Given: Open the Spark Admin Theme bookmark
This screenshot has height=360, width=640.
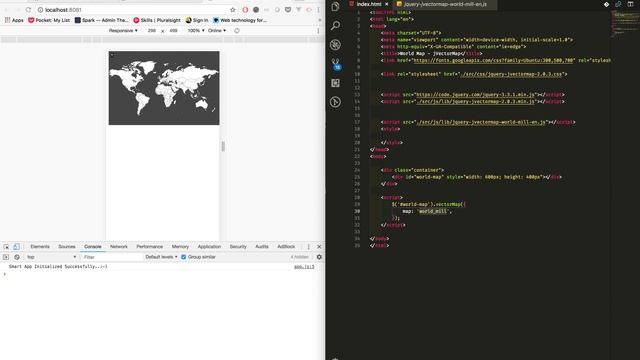Looking at the screenshot, I should click(101, 20).
